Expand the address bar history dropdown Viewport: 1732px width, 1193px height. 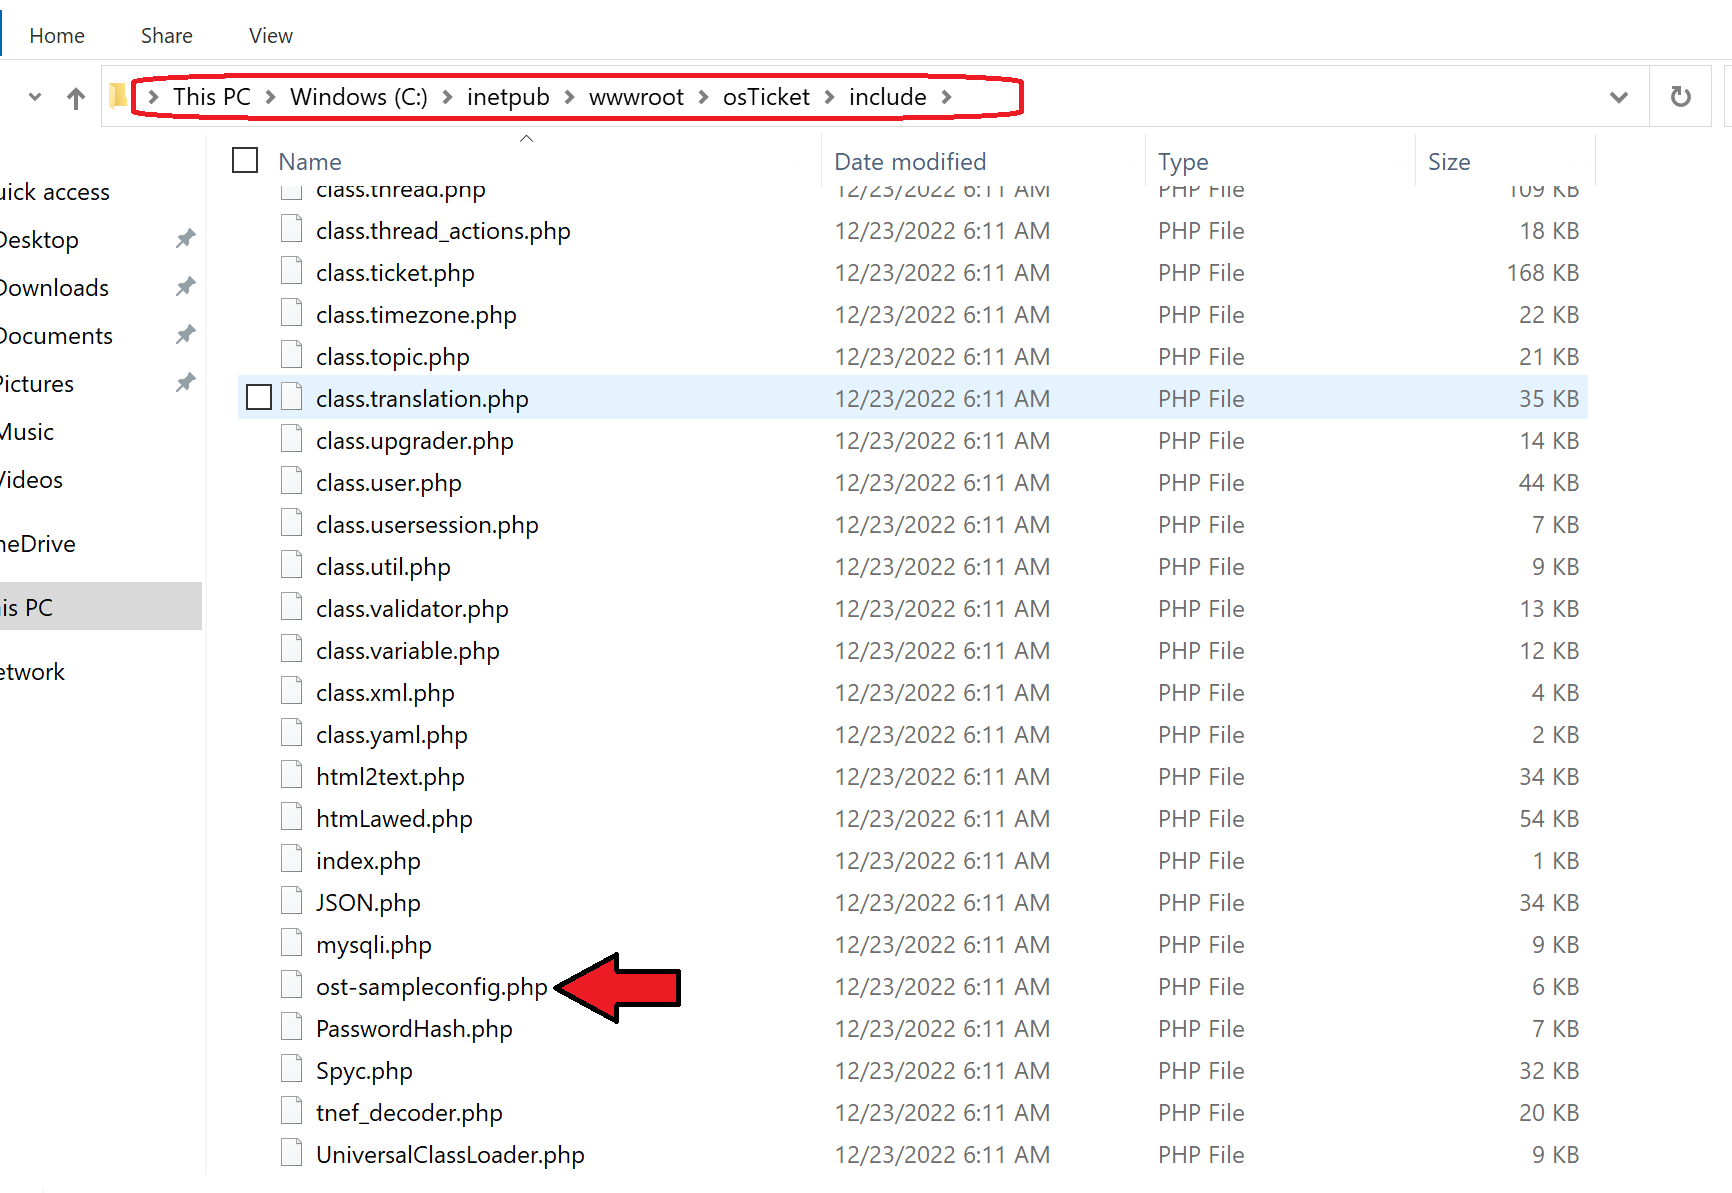click(1619, 98)
